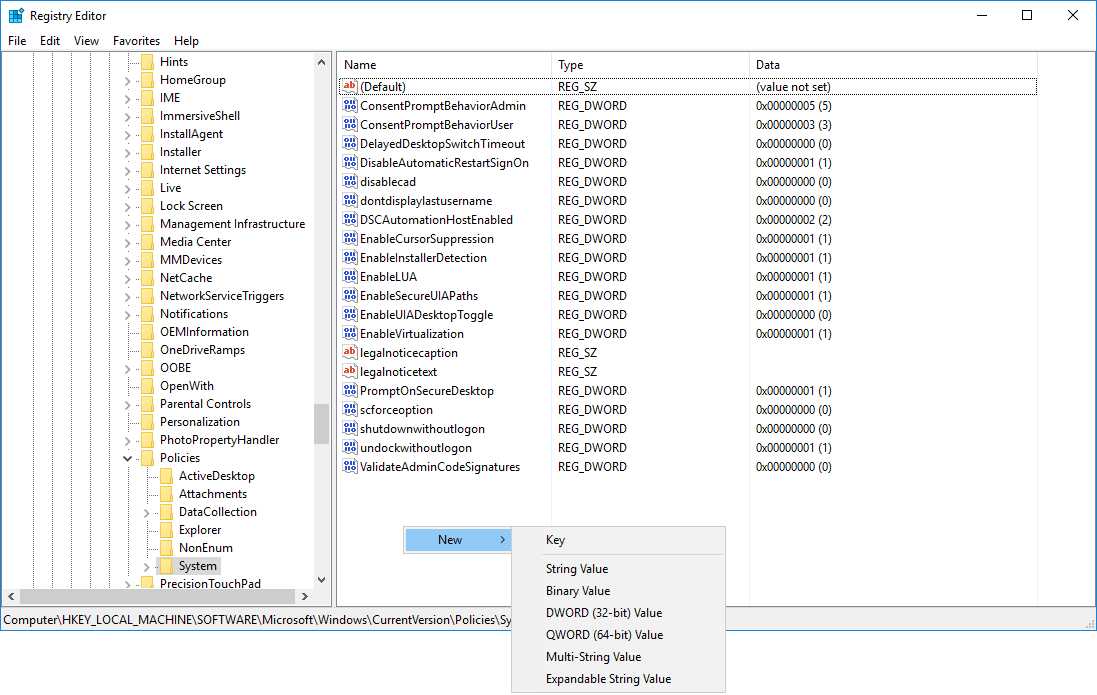Viewport: 1097px width, 695px height.
Task: Choose Expandable String Value option
Action: click(618, 679)
